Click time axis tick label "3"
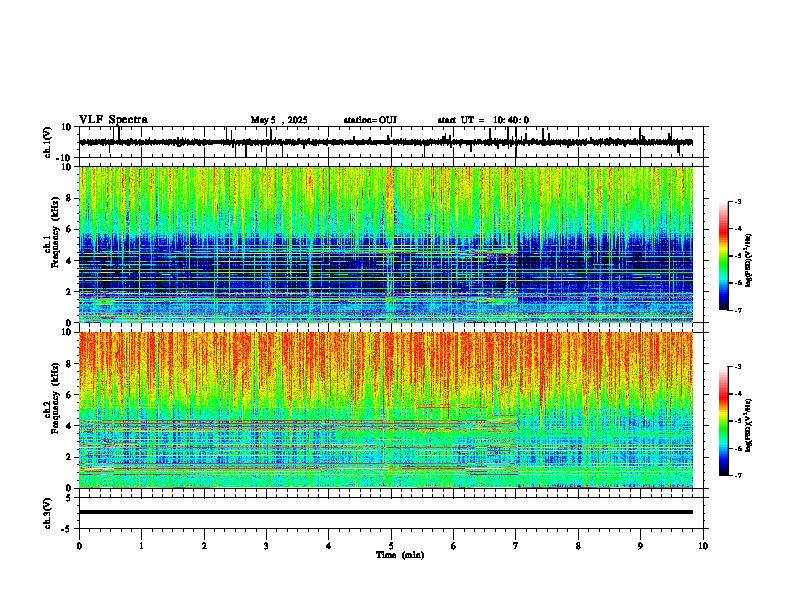 (266, 546)
